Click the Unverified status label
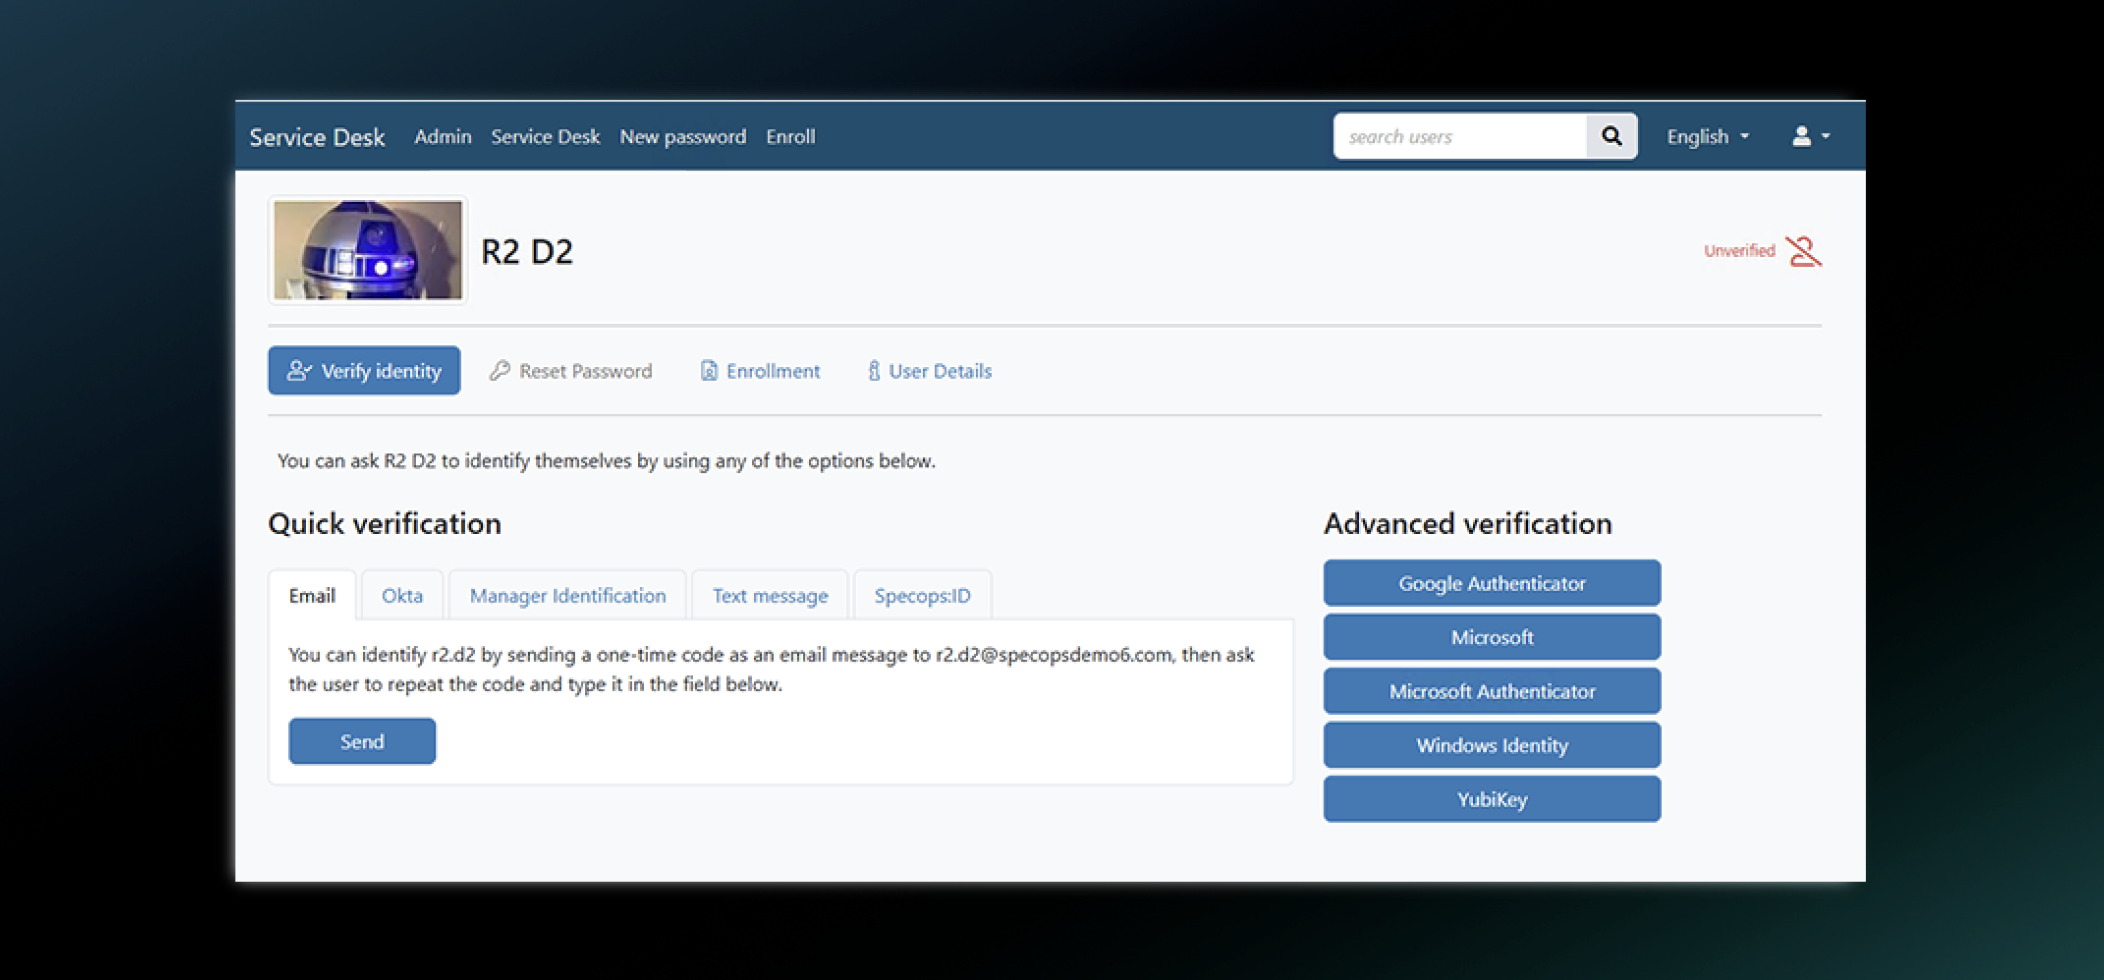 pyautogui.click(x=1739, y=251)
